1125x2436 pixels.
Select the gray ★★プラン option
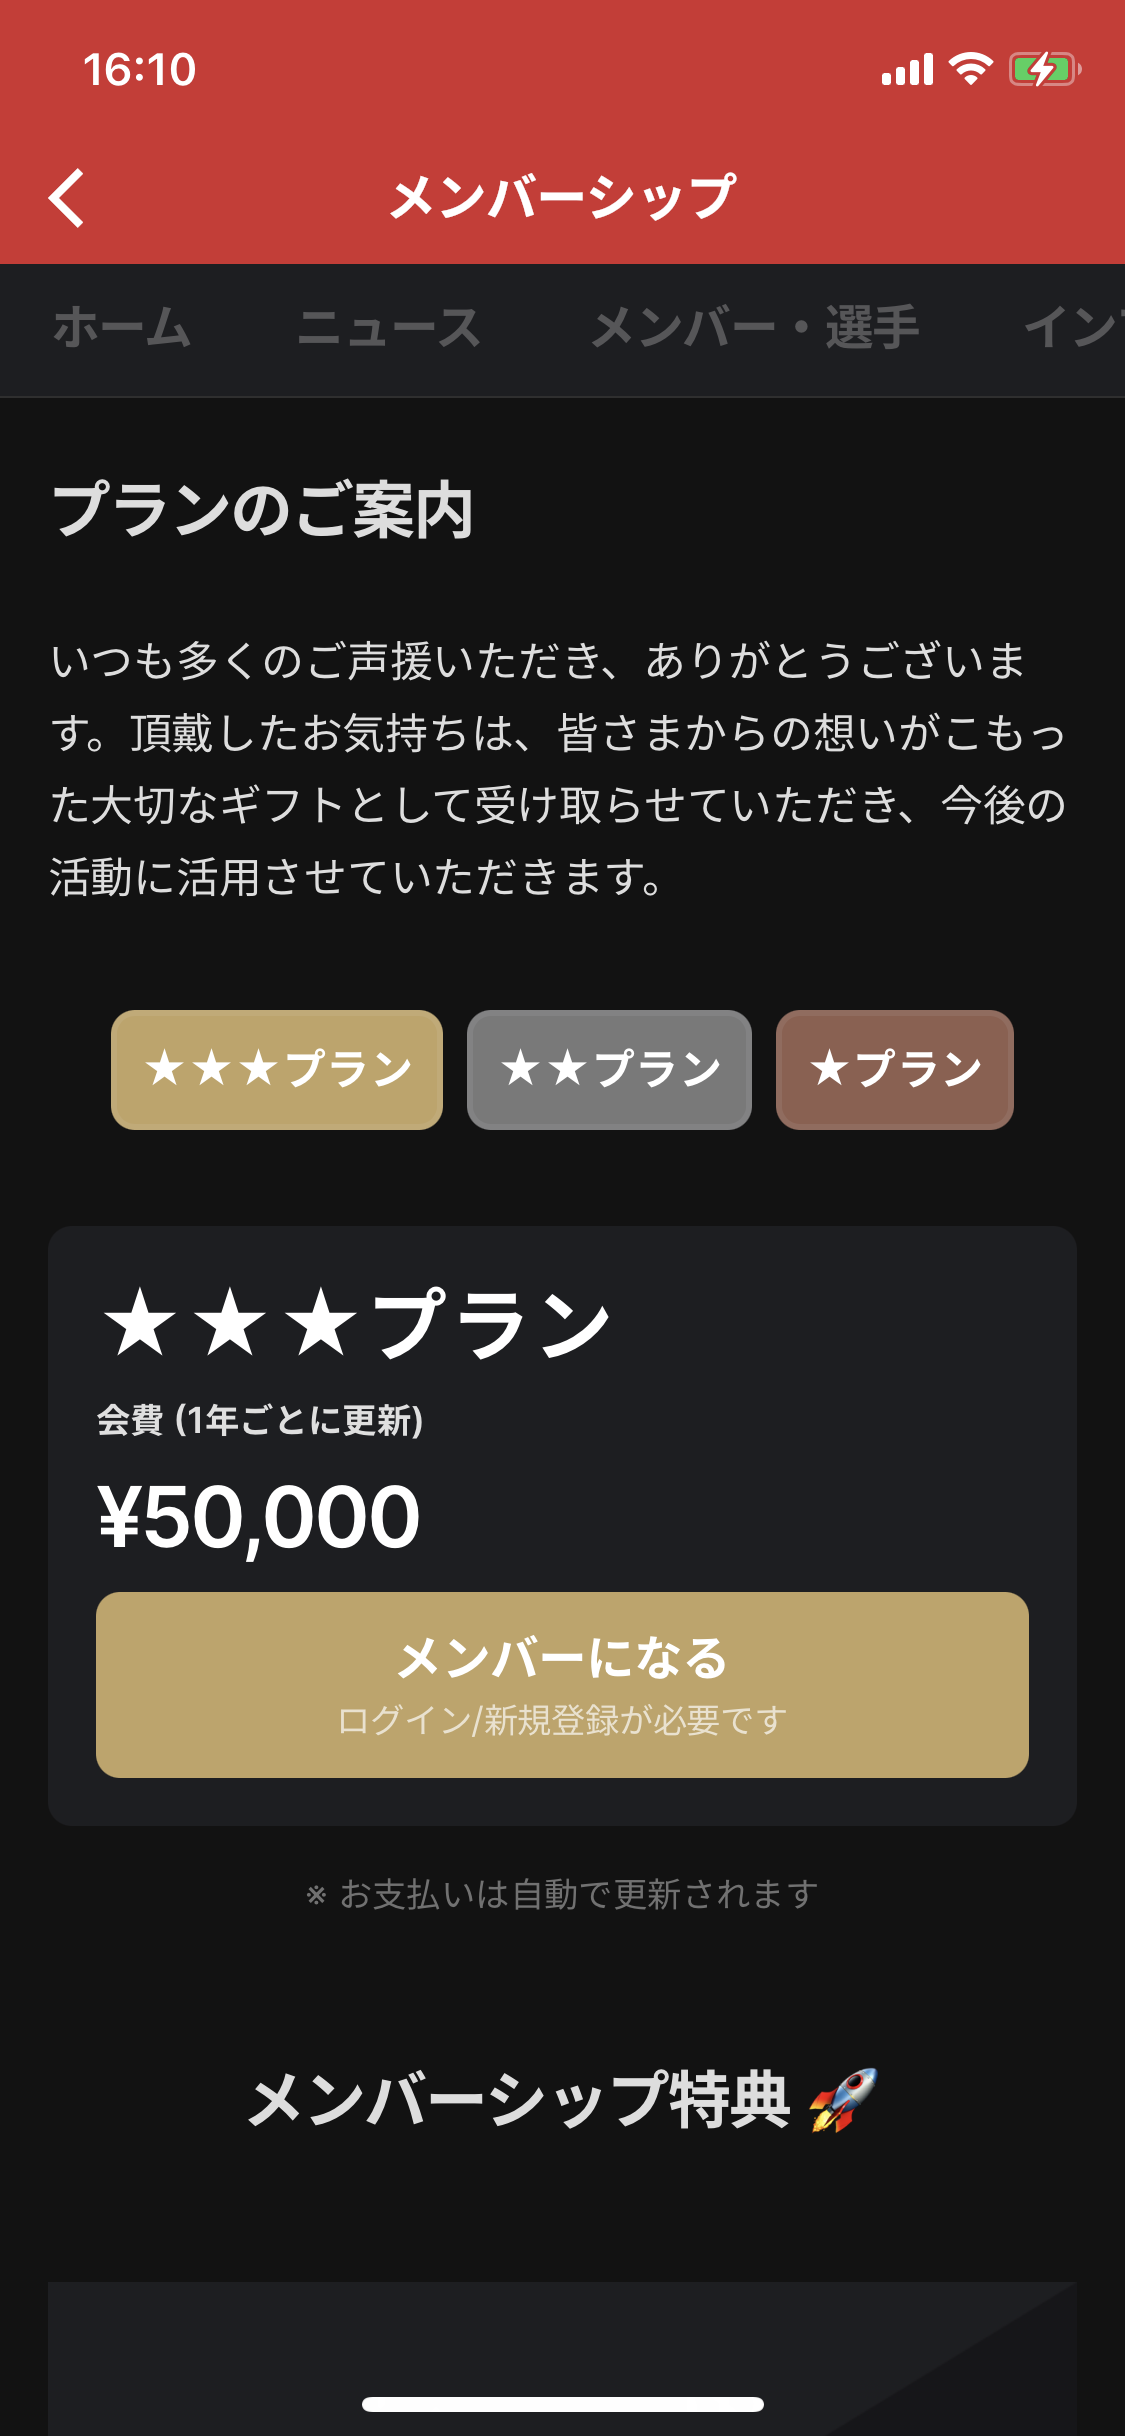point(609,1069)
